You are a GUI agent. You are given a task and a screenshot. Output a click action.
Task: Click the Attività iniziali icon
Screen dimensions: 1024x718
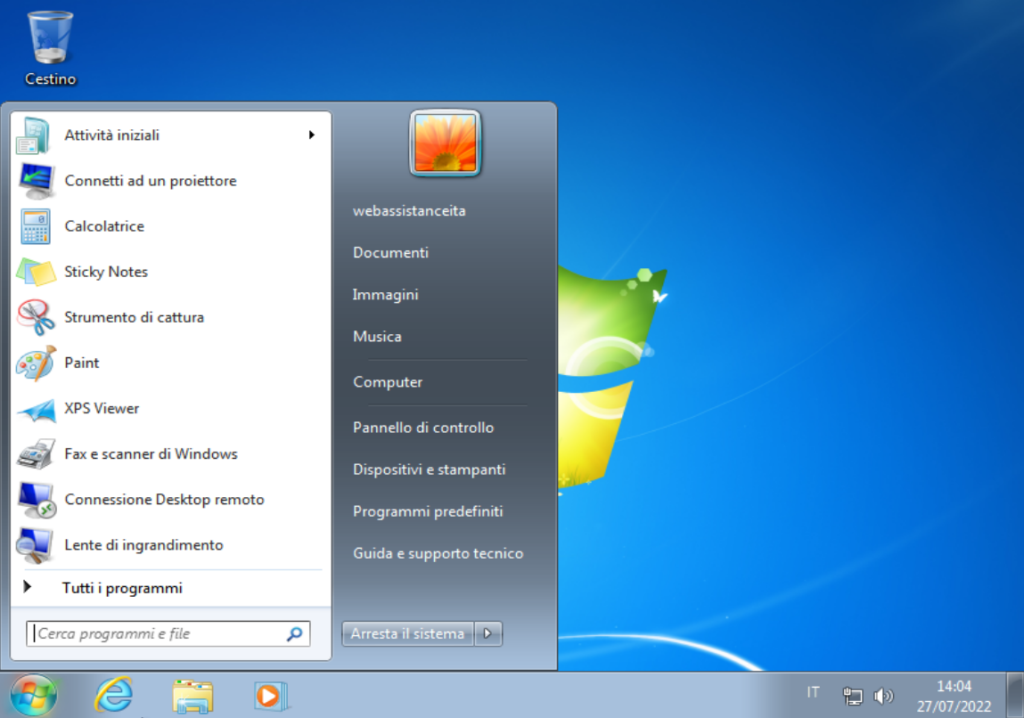(33, 135)
